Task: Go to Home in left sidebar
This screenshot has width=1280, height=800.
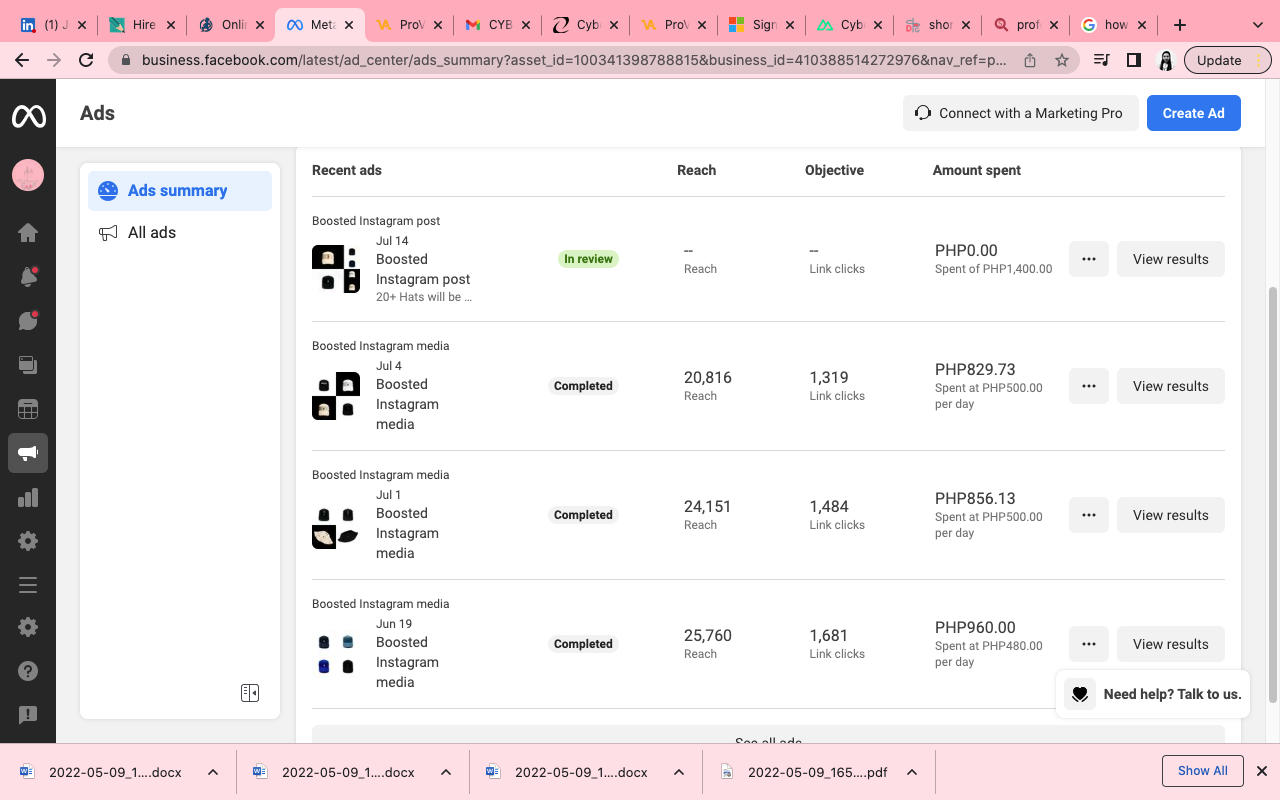Action: (28, 233)
